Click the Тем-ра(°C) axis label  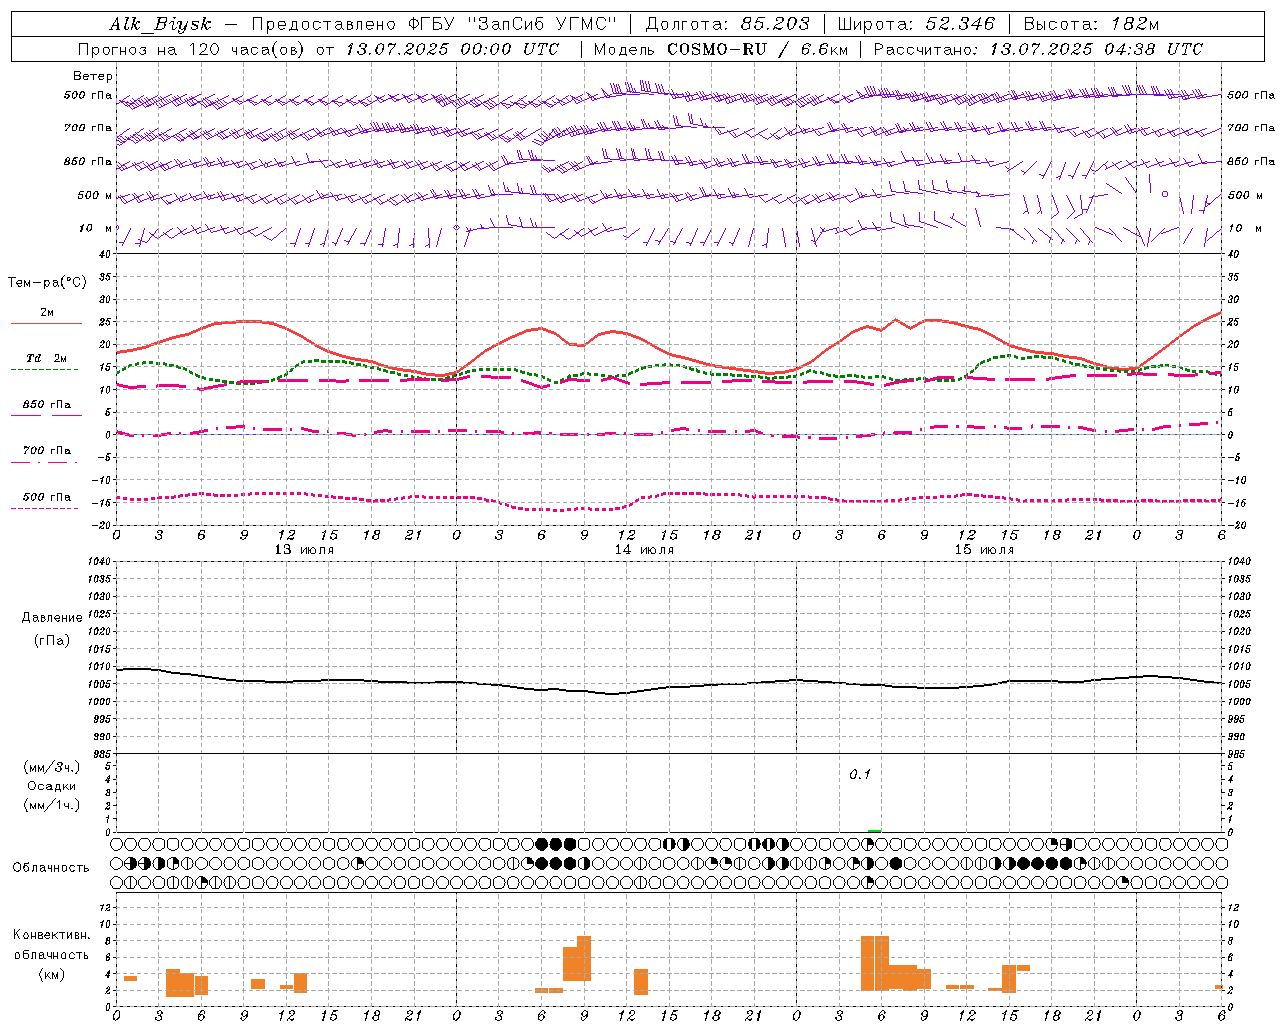point(47,283)
